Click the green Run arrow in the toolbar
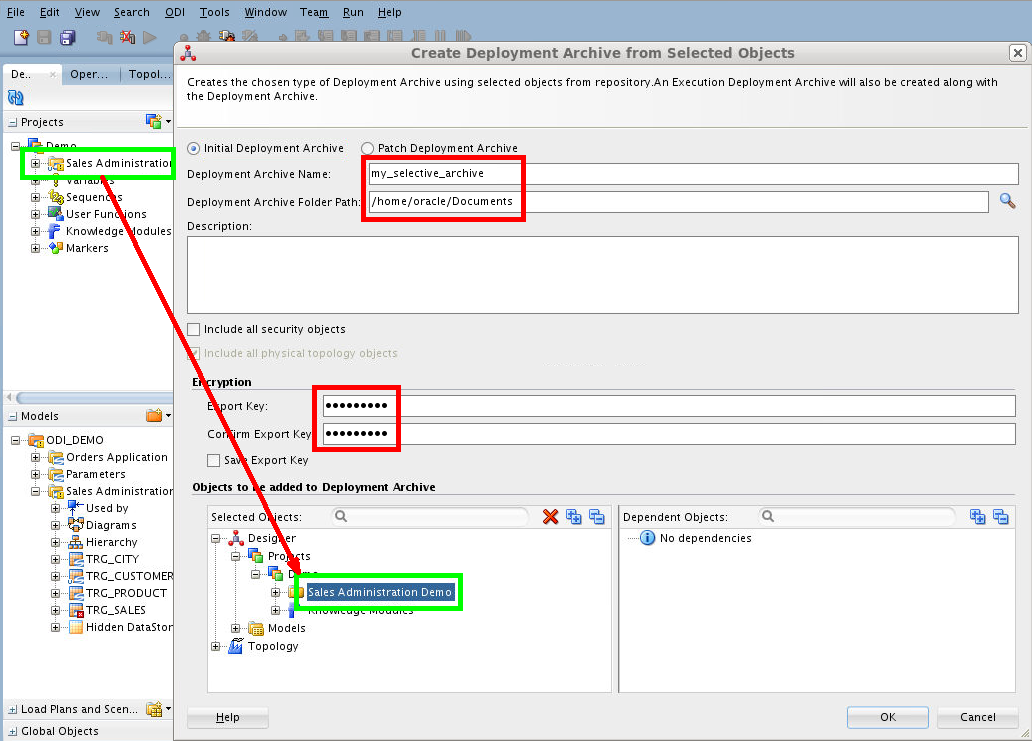The image size is (1032, 741). click(x=148, y=36)
